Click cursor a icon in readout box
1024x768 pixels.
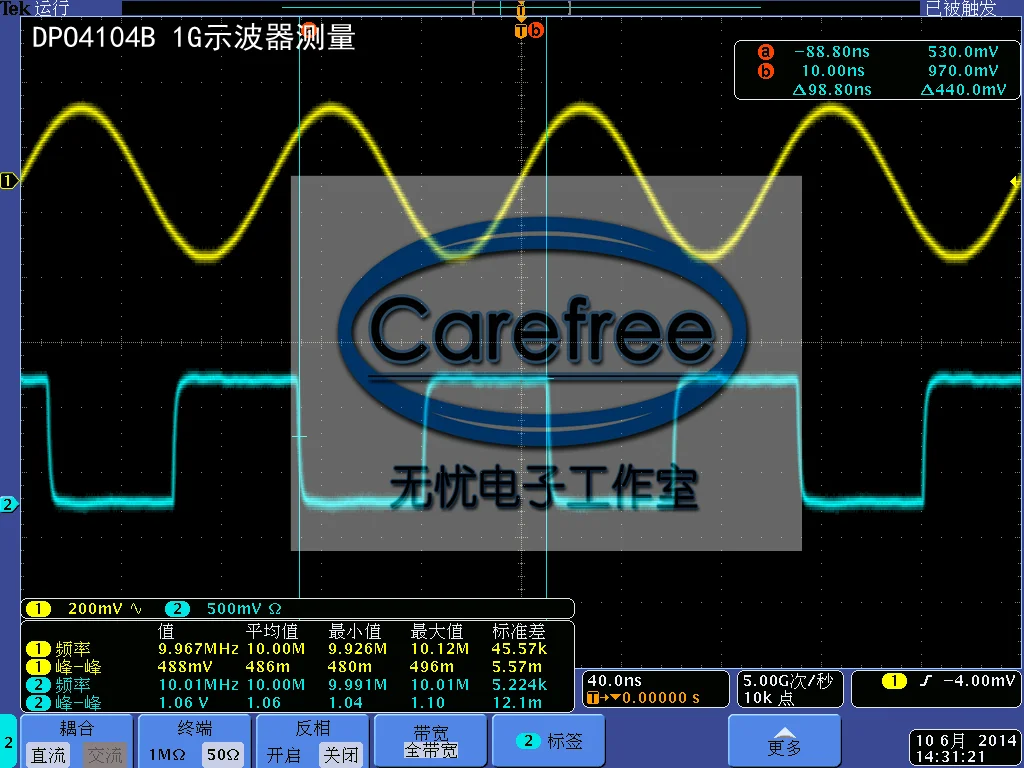pyautogui.click(x=765, y=52)
